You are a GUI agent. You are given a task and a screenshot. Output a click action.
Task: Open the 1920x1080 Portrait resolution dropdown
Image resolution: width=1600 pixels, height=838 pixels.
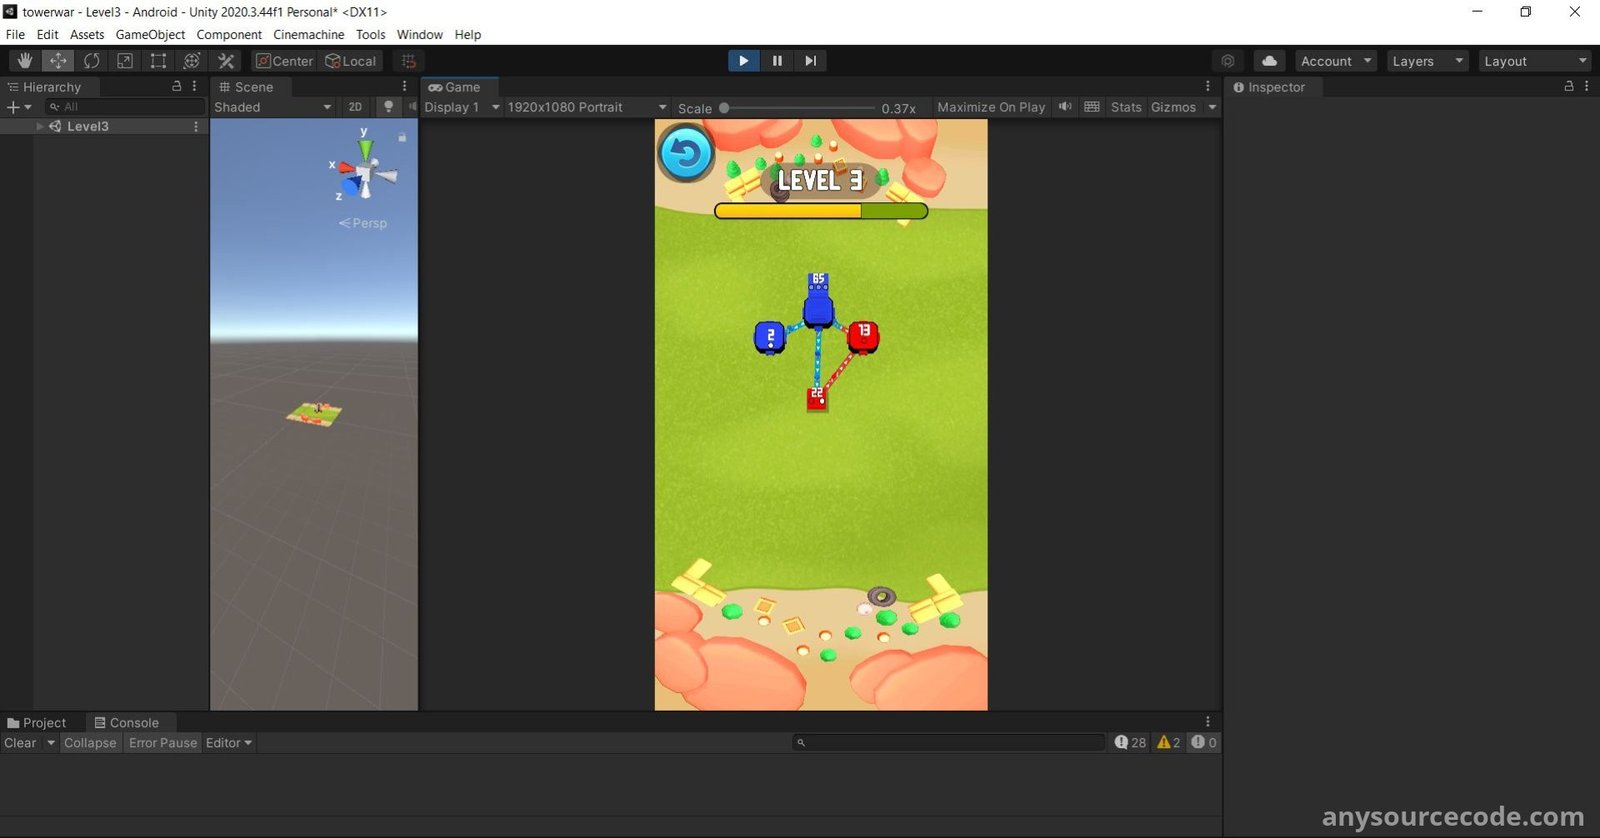coord(586,107)
